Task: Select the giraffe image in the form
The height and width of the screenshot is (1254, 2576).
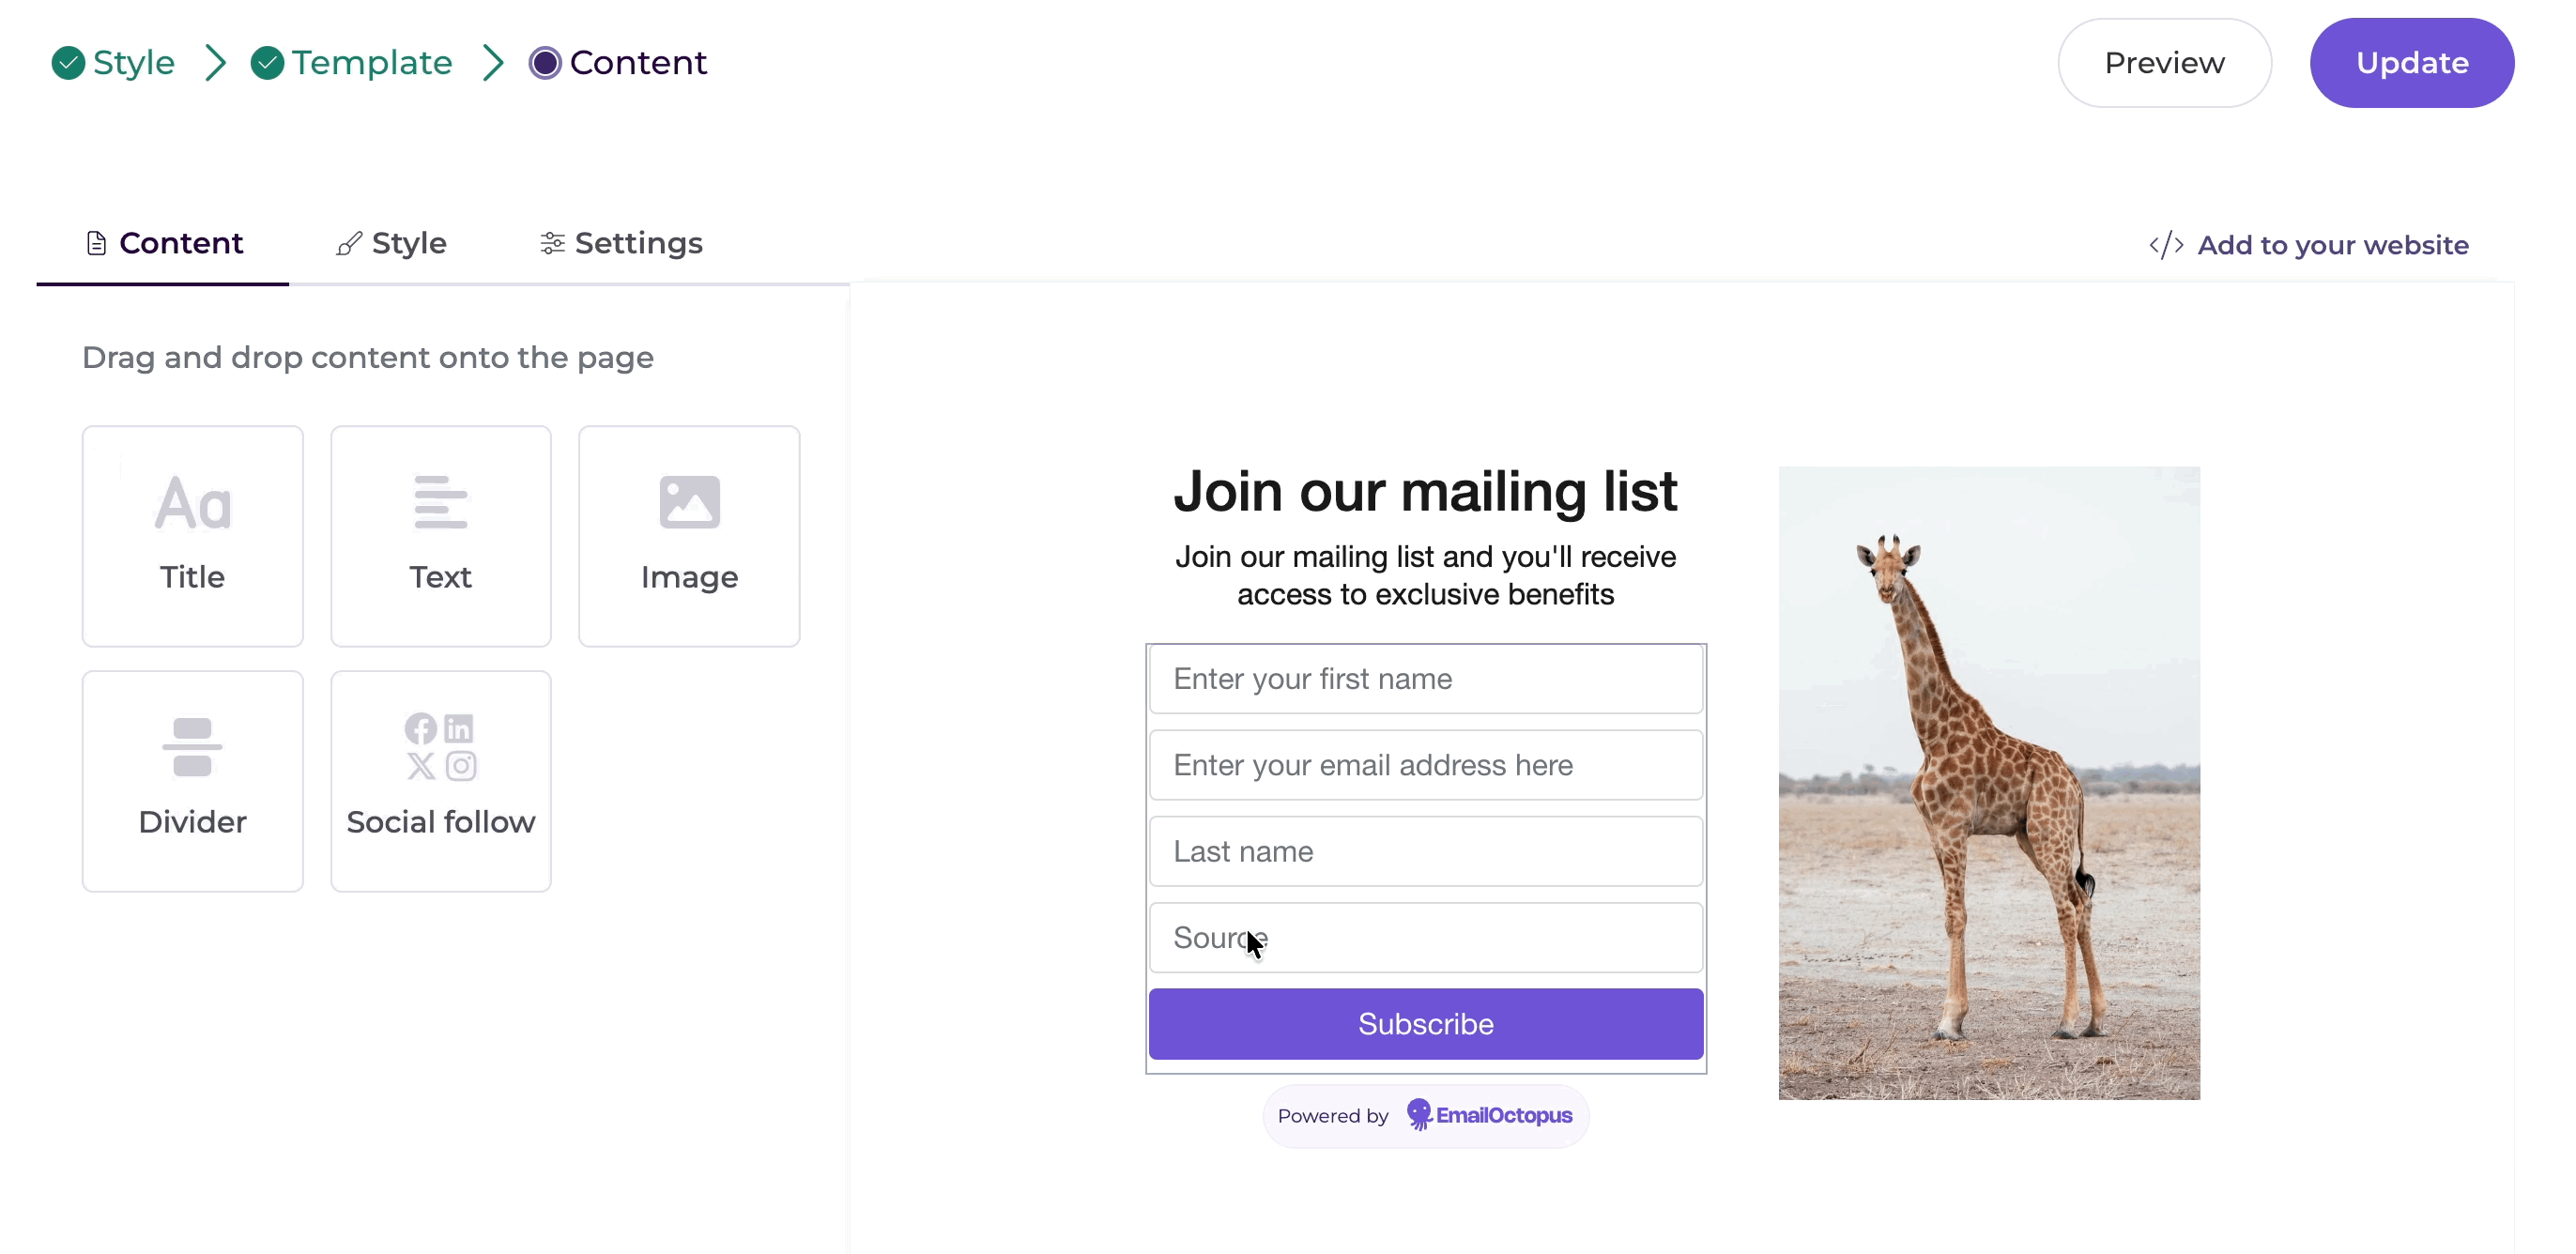Action: tap(1988, 783)
